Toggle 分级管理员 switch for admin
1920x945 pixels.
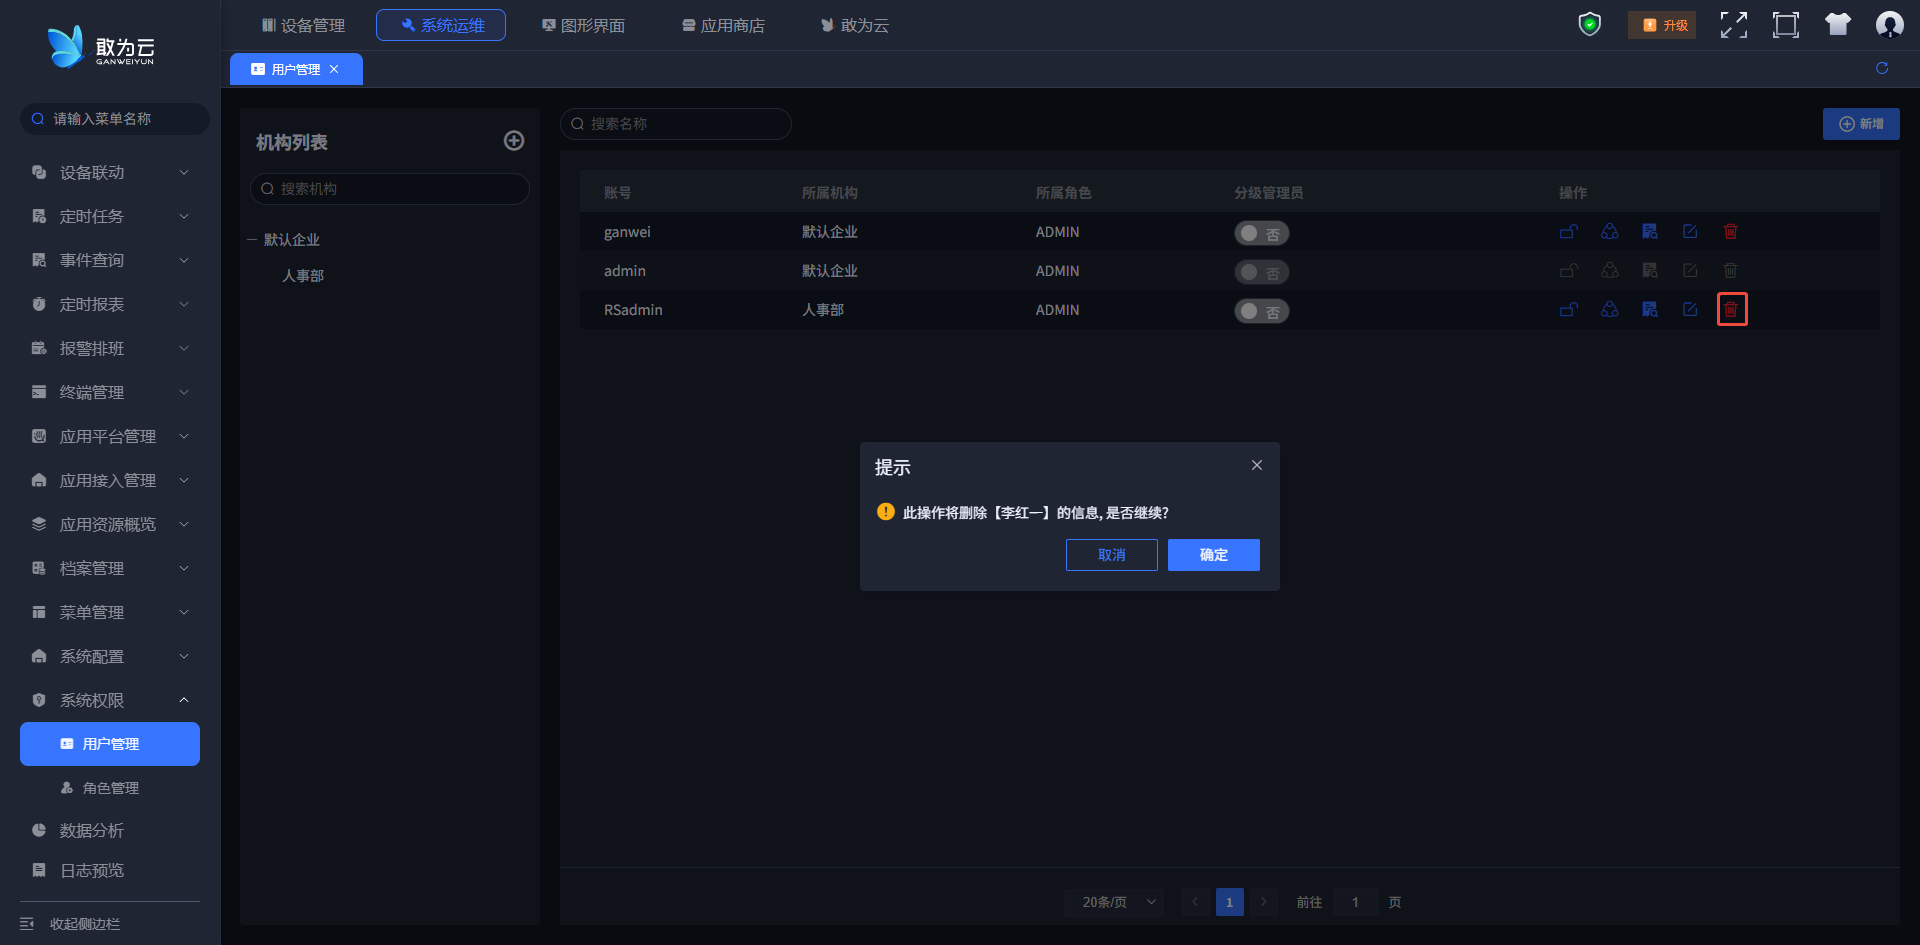[x=1261, y=272]
